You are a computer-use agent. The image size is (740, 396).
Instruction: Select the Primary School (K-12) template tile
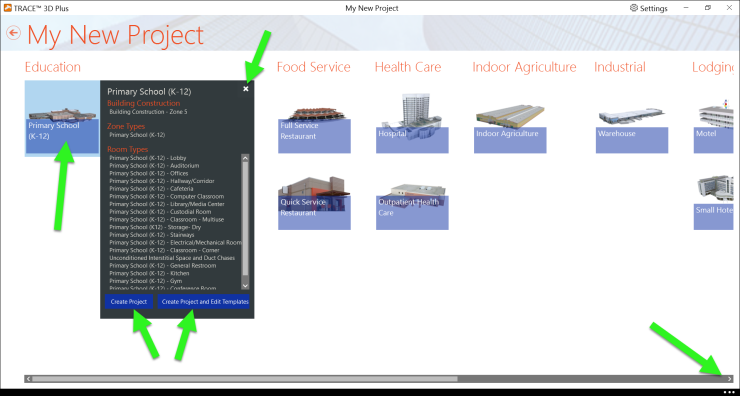62,118
